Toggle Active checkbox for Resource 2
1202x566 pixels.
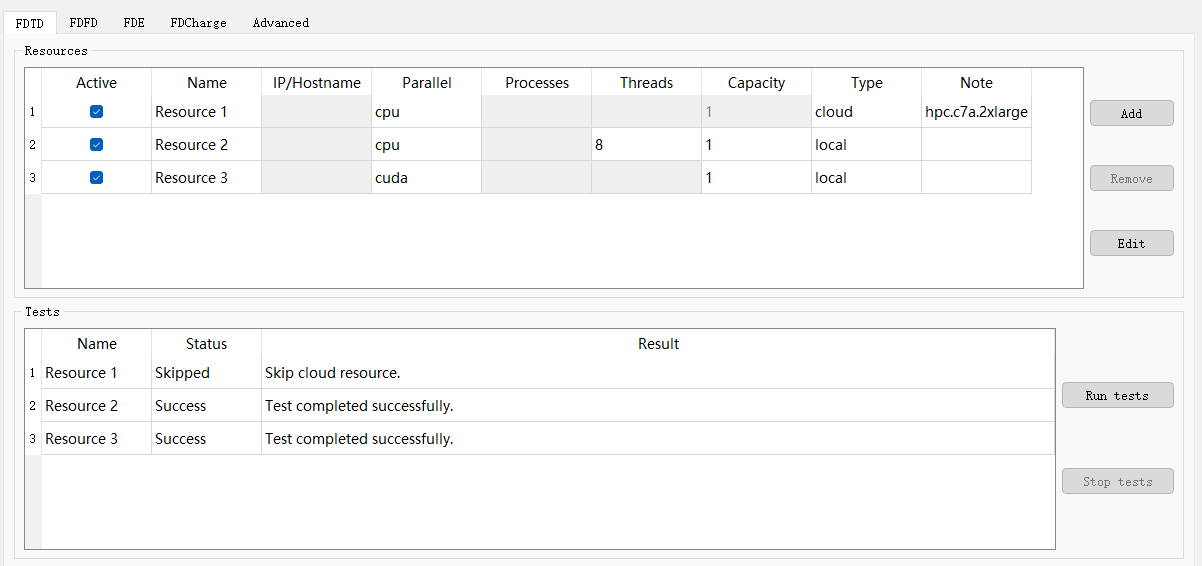97,145
